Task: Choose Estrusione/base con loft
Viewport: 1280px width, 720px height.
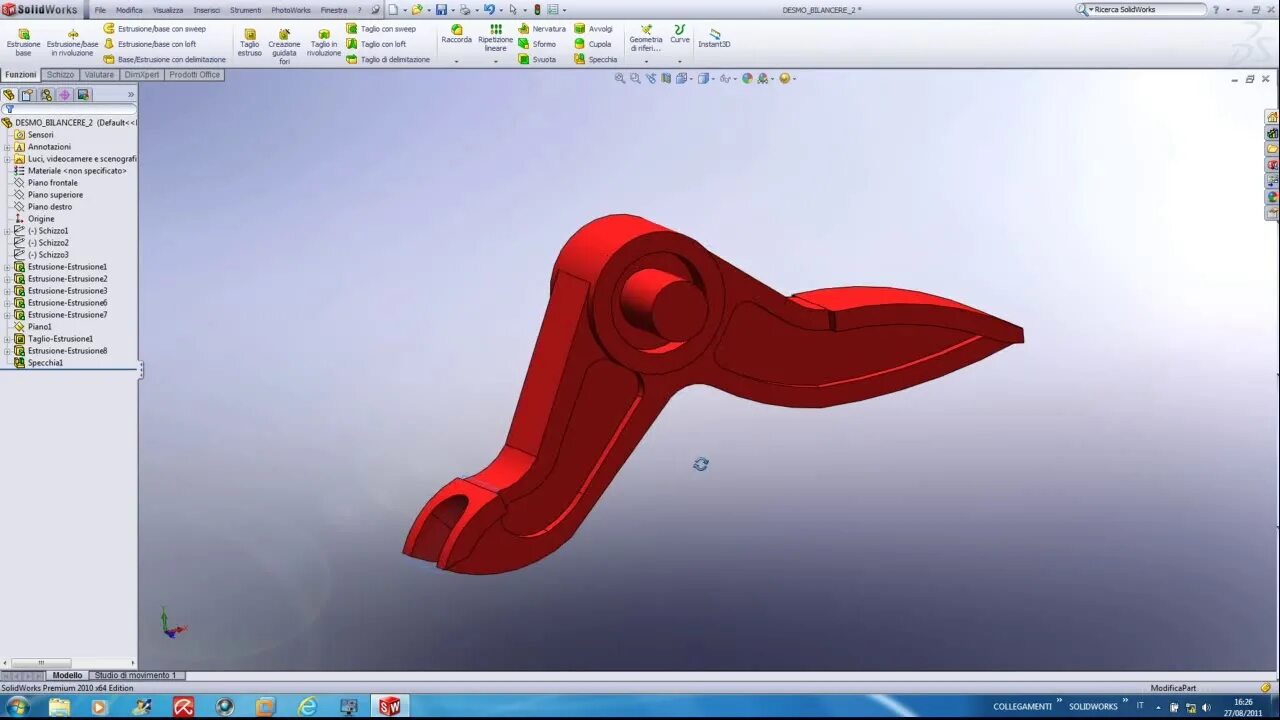Action: point(150,44)
